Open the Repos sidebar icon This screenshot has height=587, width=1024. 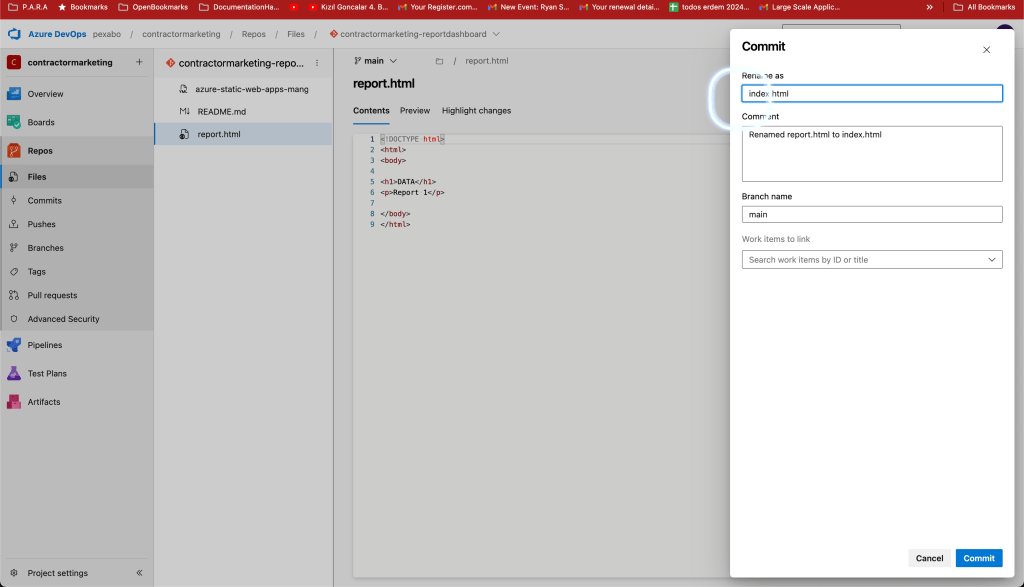(x=14, y=151)
